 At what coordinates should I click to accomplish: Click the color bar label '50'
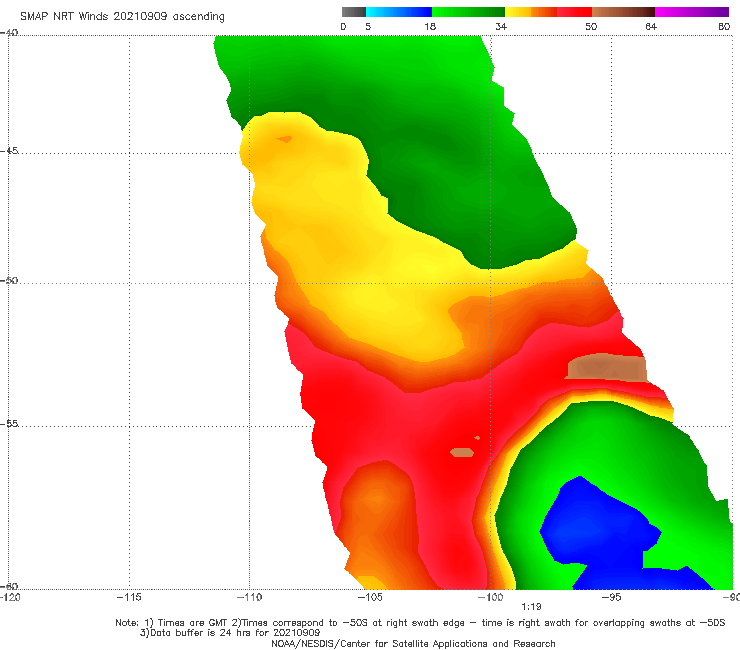pos(591,27)
